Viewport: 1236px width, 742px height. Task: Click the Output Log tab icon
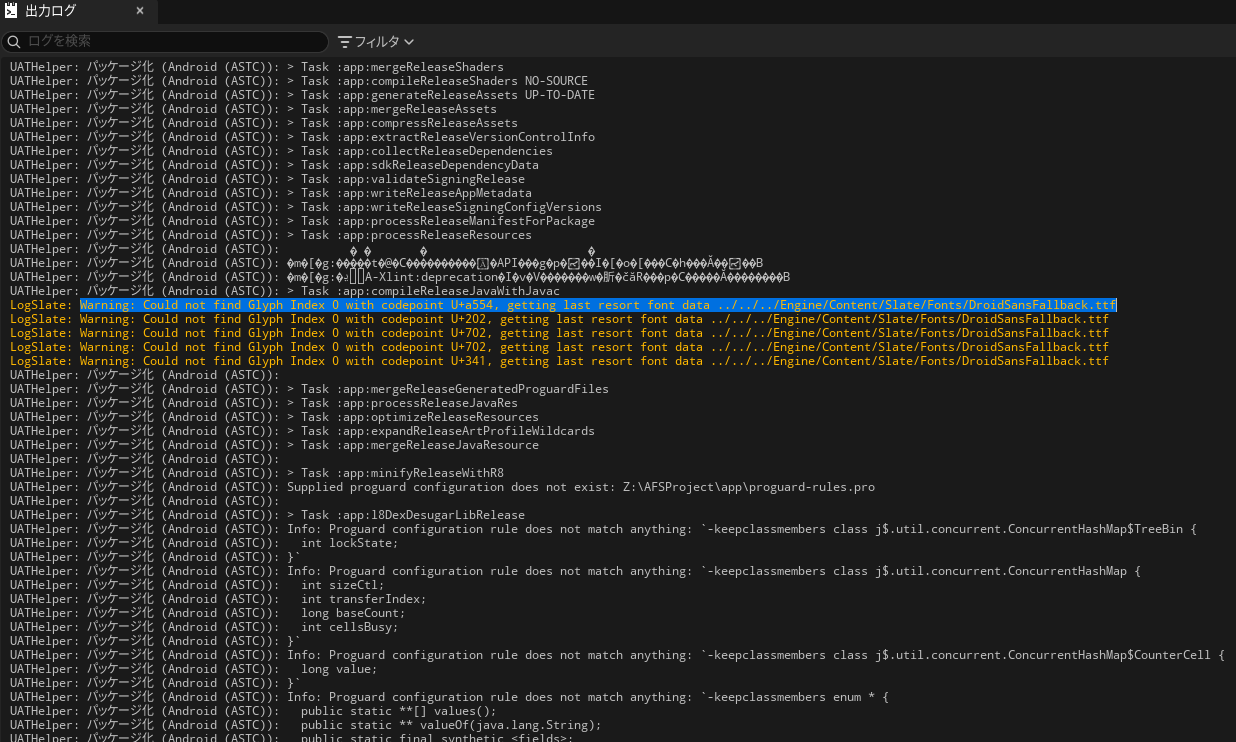11,11
